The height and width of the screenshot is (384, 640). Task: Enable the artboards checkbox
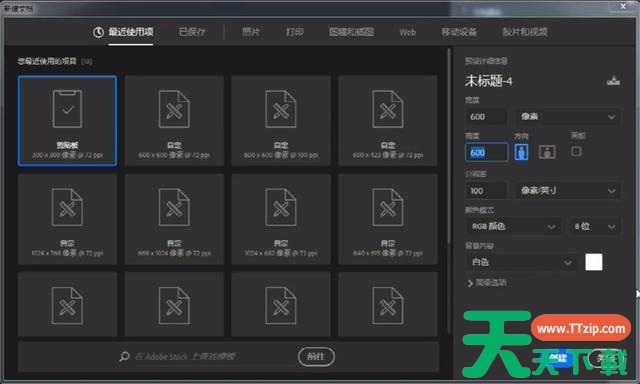pos(576,151)
